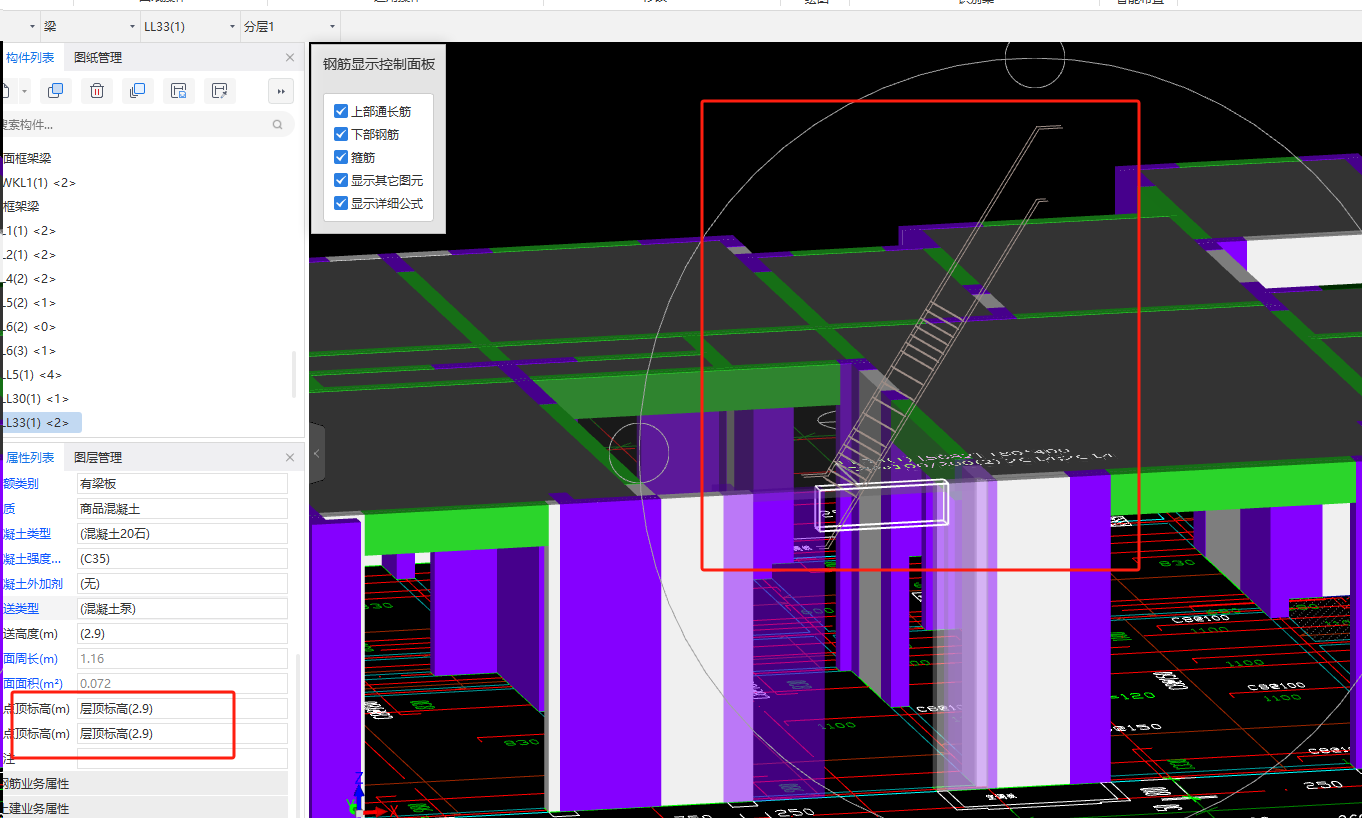Expand the 钢筋业务属性 section

tap(144, 784)
